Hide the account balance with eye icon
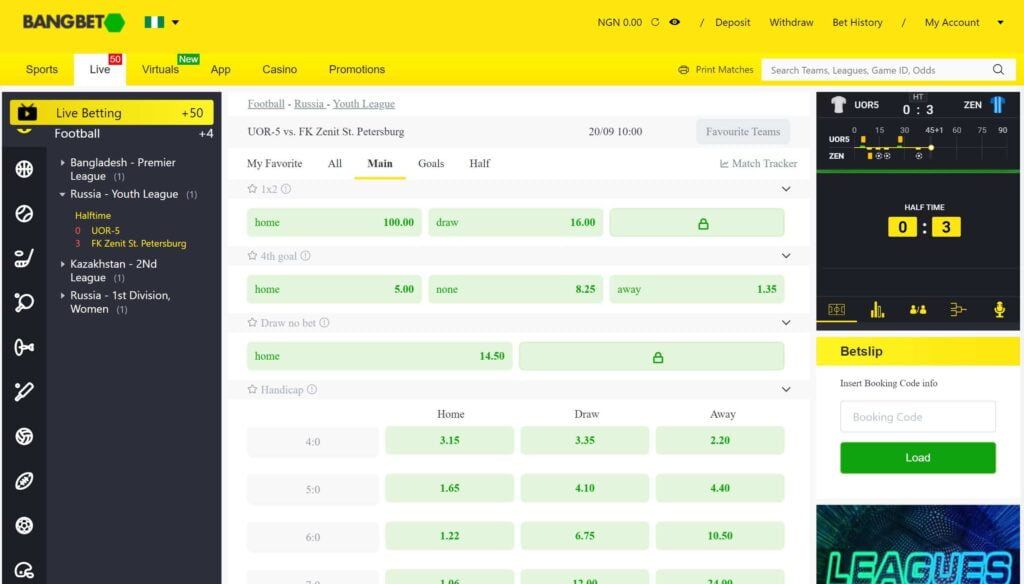The width and height of the screenshot is (1024, 584). (675, 22)
